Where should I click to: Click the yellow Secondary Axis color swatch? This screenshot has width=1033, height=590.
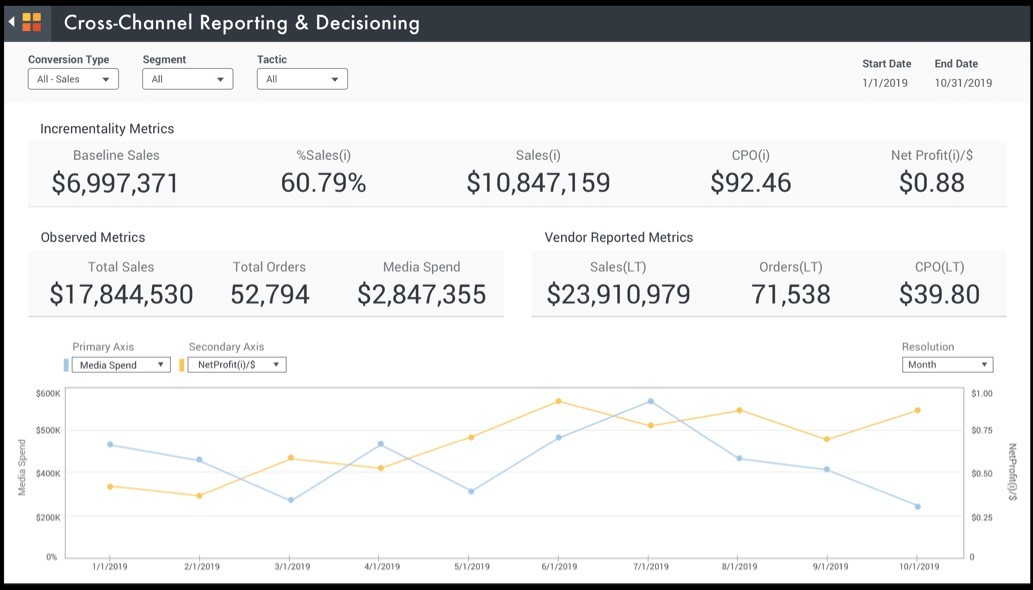coord(182,365)
